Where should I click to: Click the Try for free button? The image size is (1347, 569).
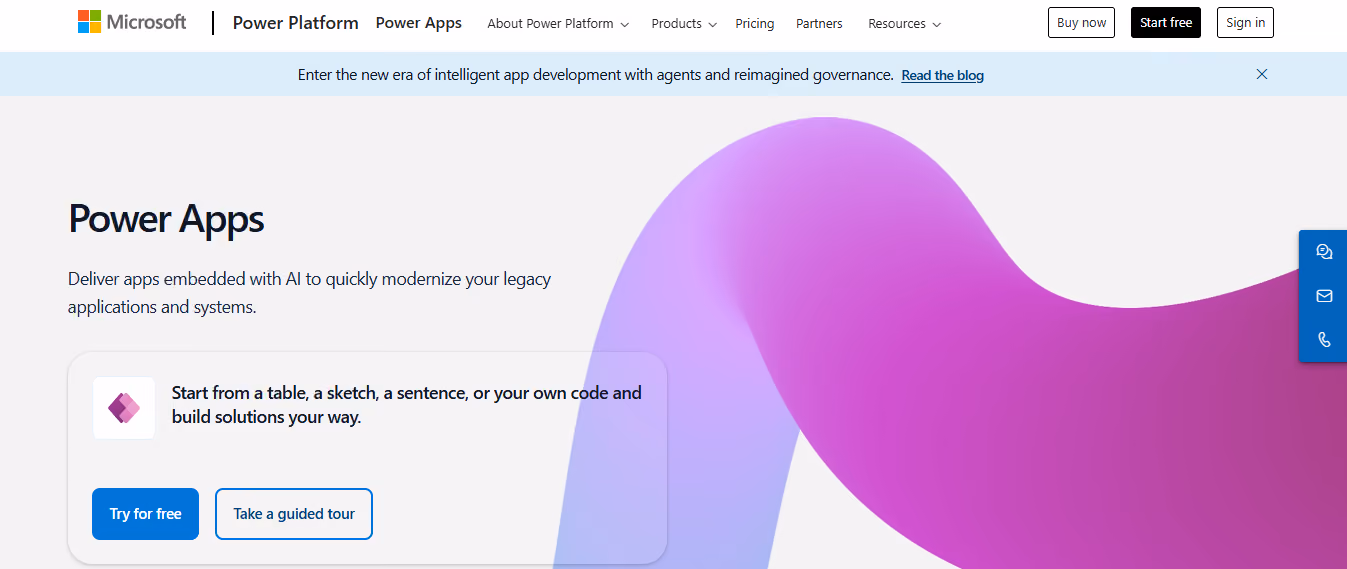pos(145,514)
